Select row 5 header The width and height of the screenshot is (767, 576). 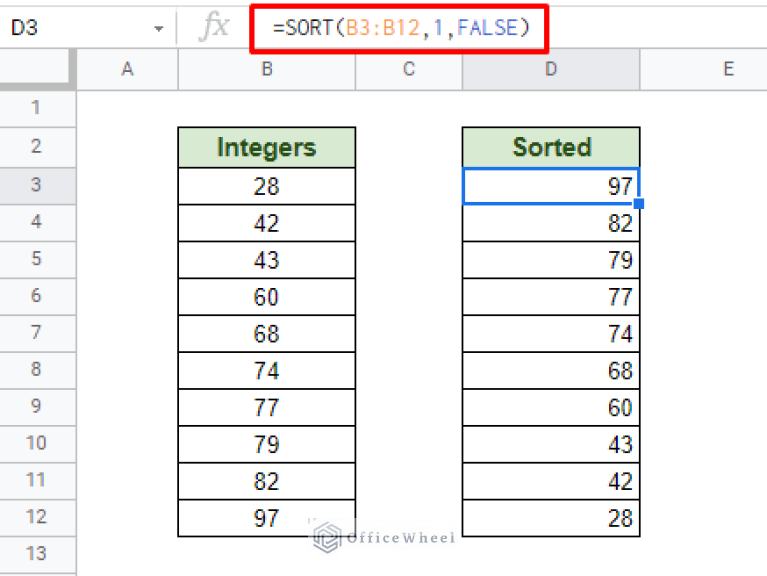38,259
